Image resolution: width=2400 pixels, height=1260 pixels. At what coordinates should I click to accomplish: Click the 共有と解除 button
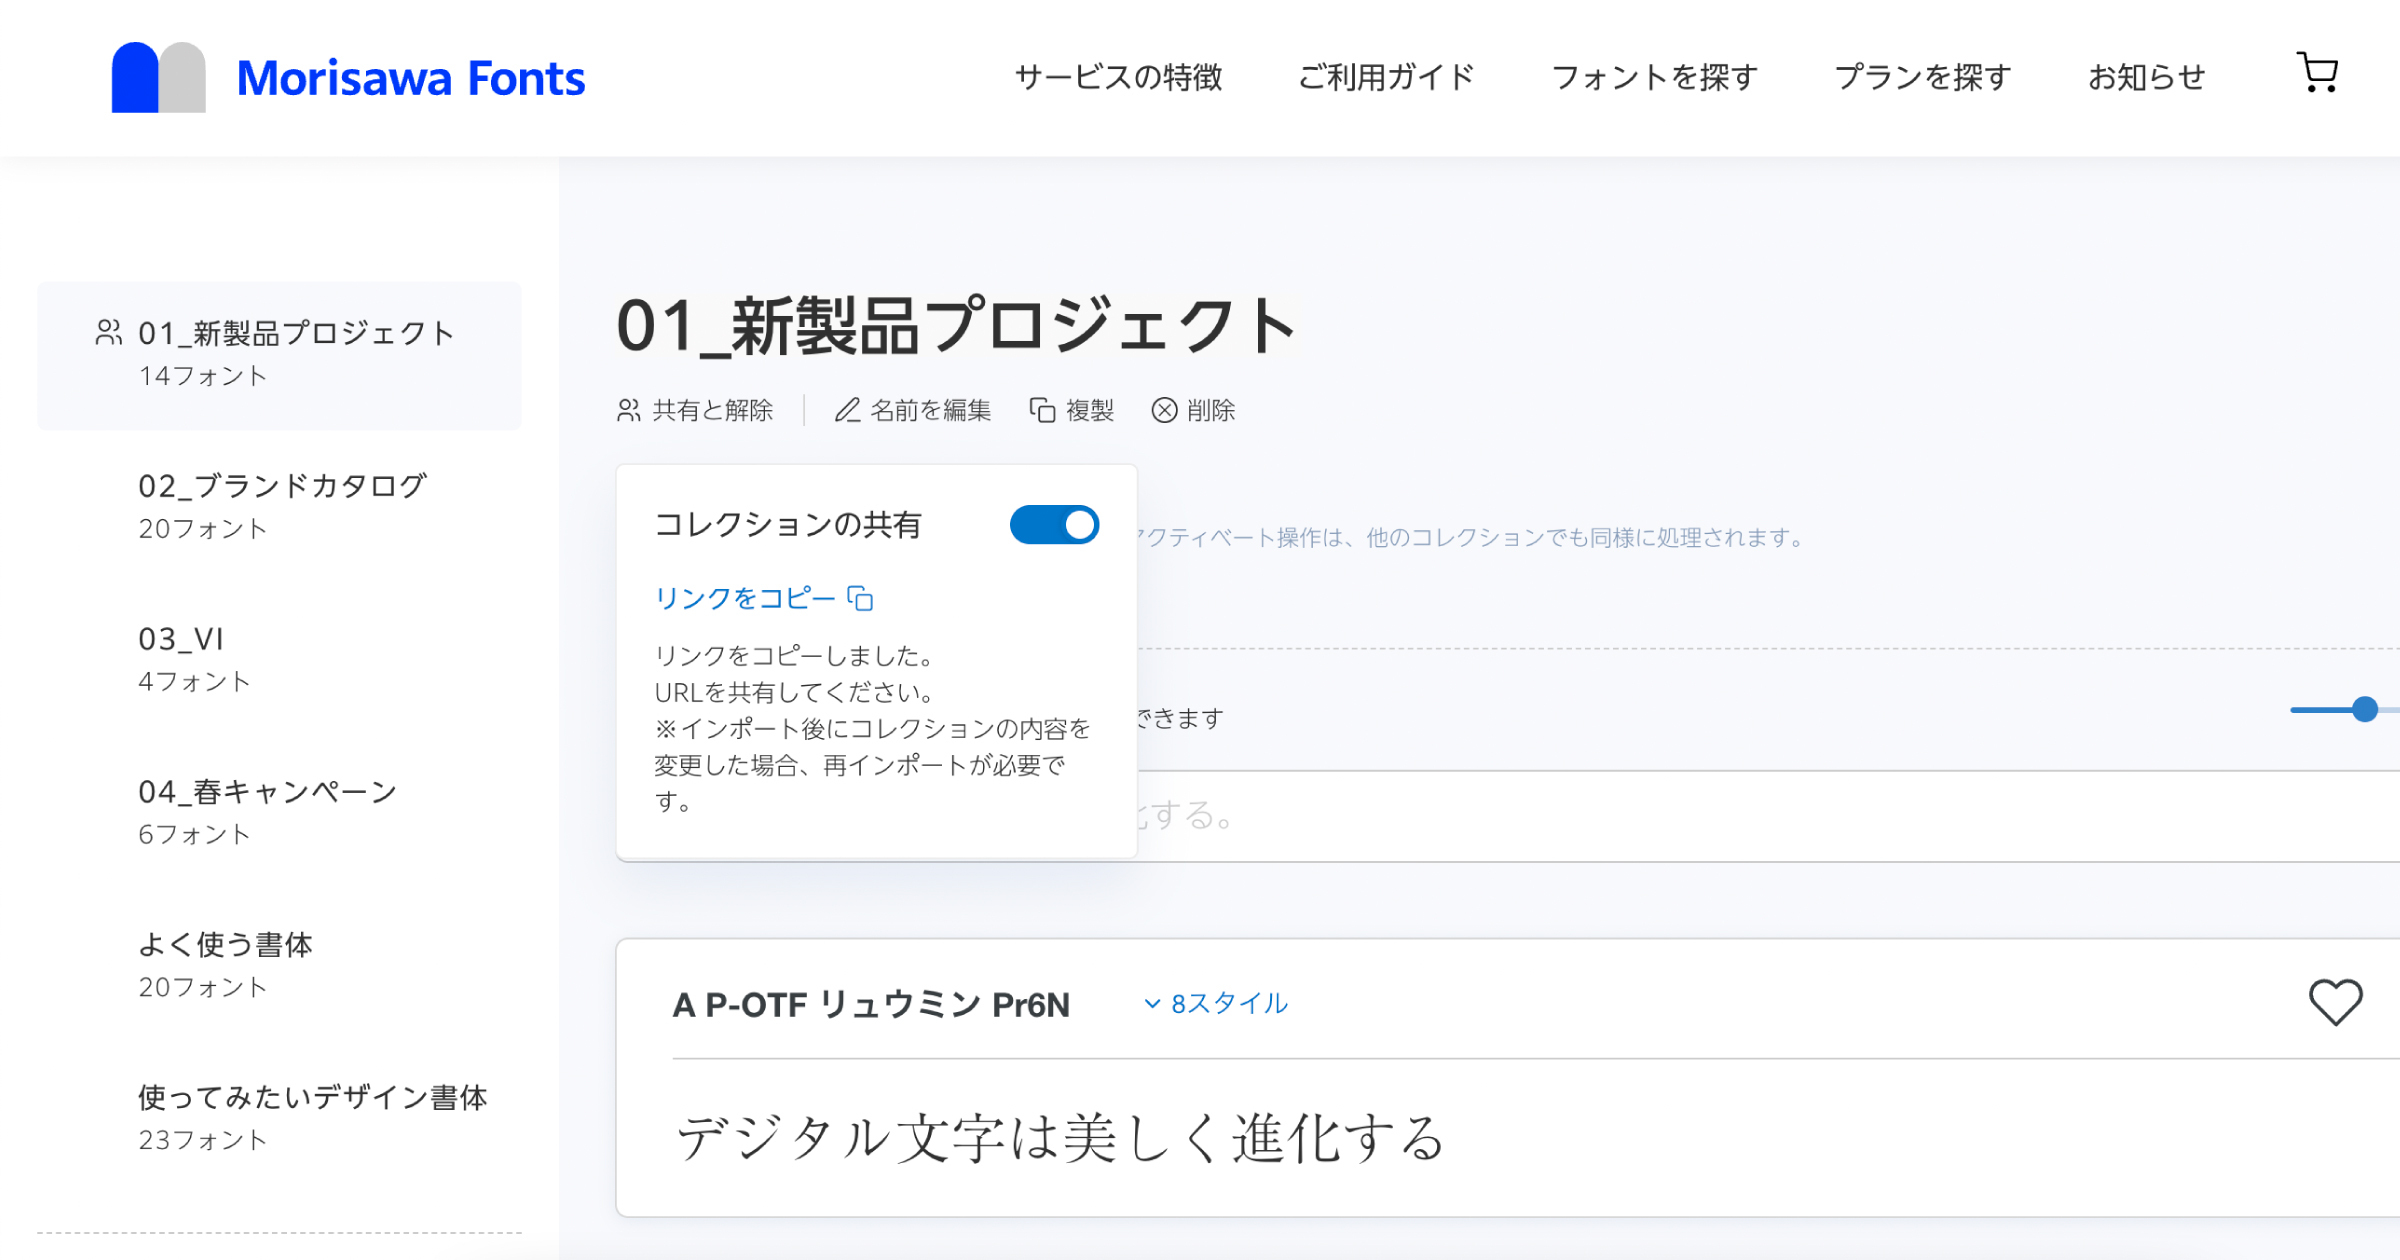[x=697, y=410]
